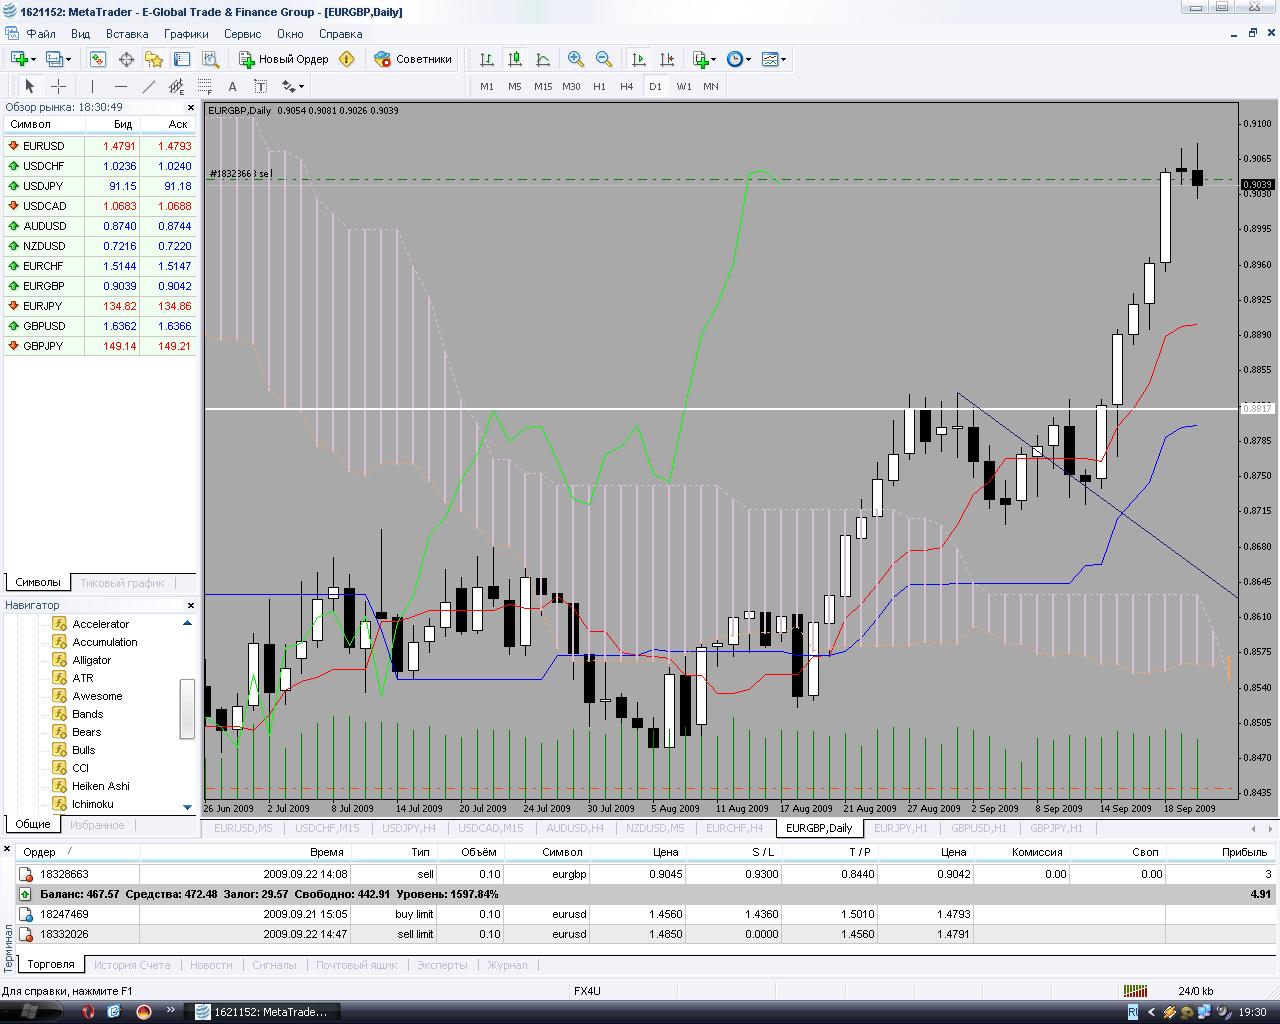The image size is (1280, 1024).
Task: Select the M5 timeframe
Action: coord(515,86)
